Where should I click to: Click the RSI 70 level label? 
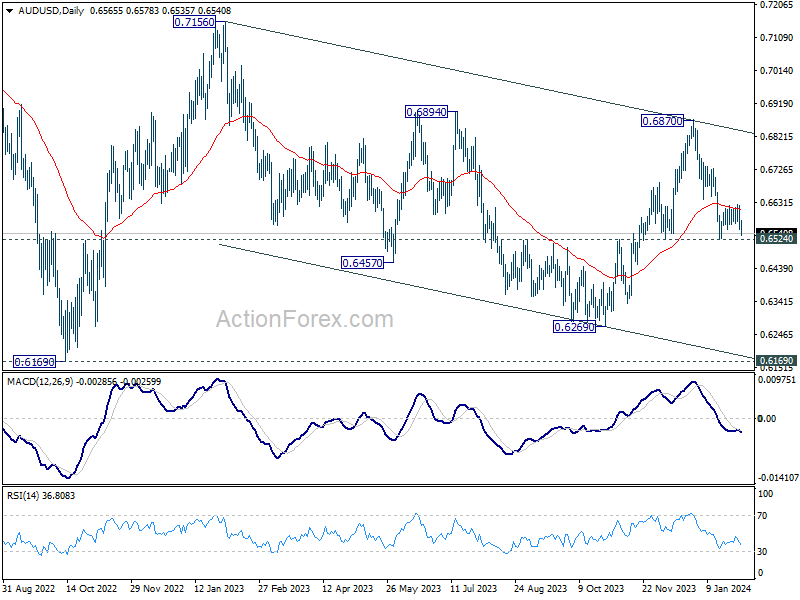click(762, 516)
